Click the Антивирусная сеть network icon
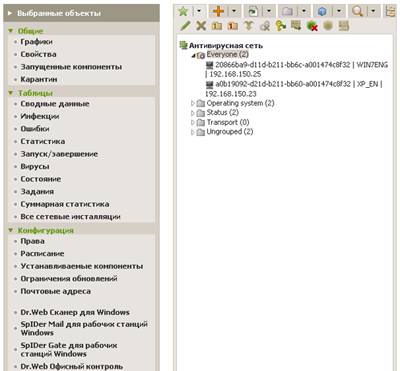400x371 pixels. tap(183, 45)
